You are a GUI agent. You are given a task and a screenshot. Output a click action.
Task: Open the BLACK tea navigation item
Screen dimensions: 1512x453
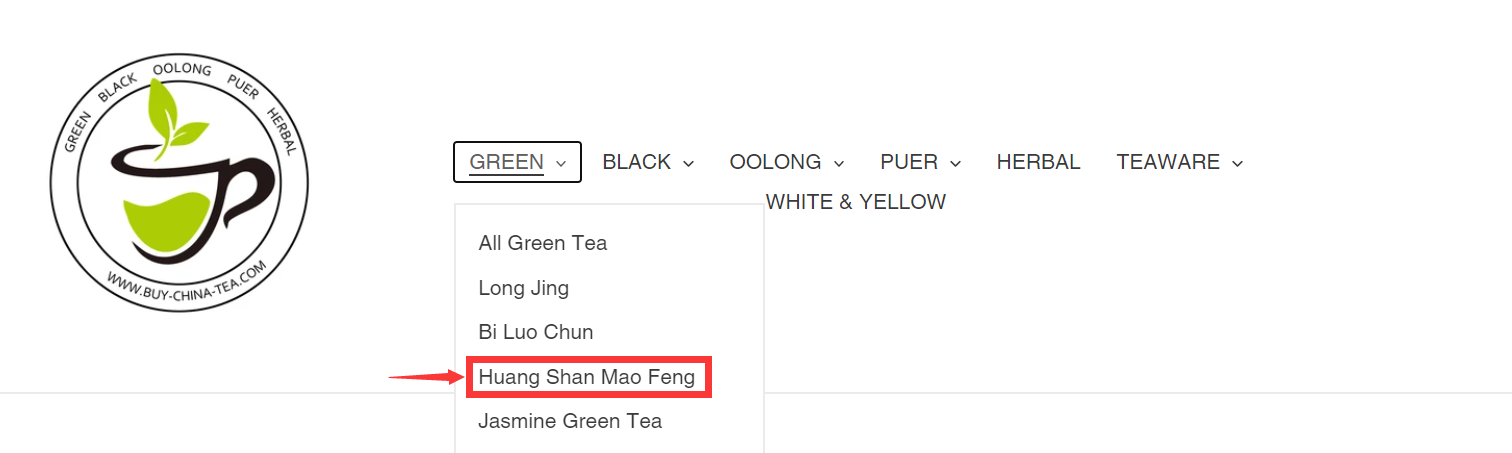click(648, 162)
